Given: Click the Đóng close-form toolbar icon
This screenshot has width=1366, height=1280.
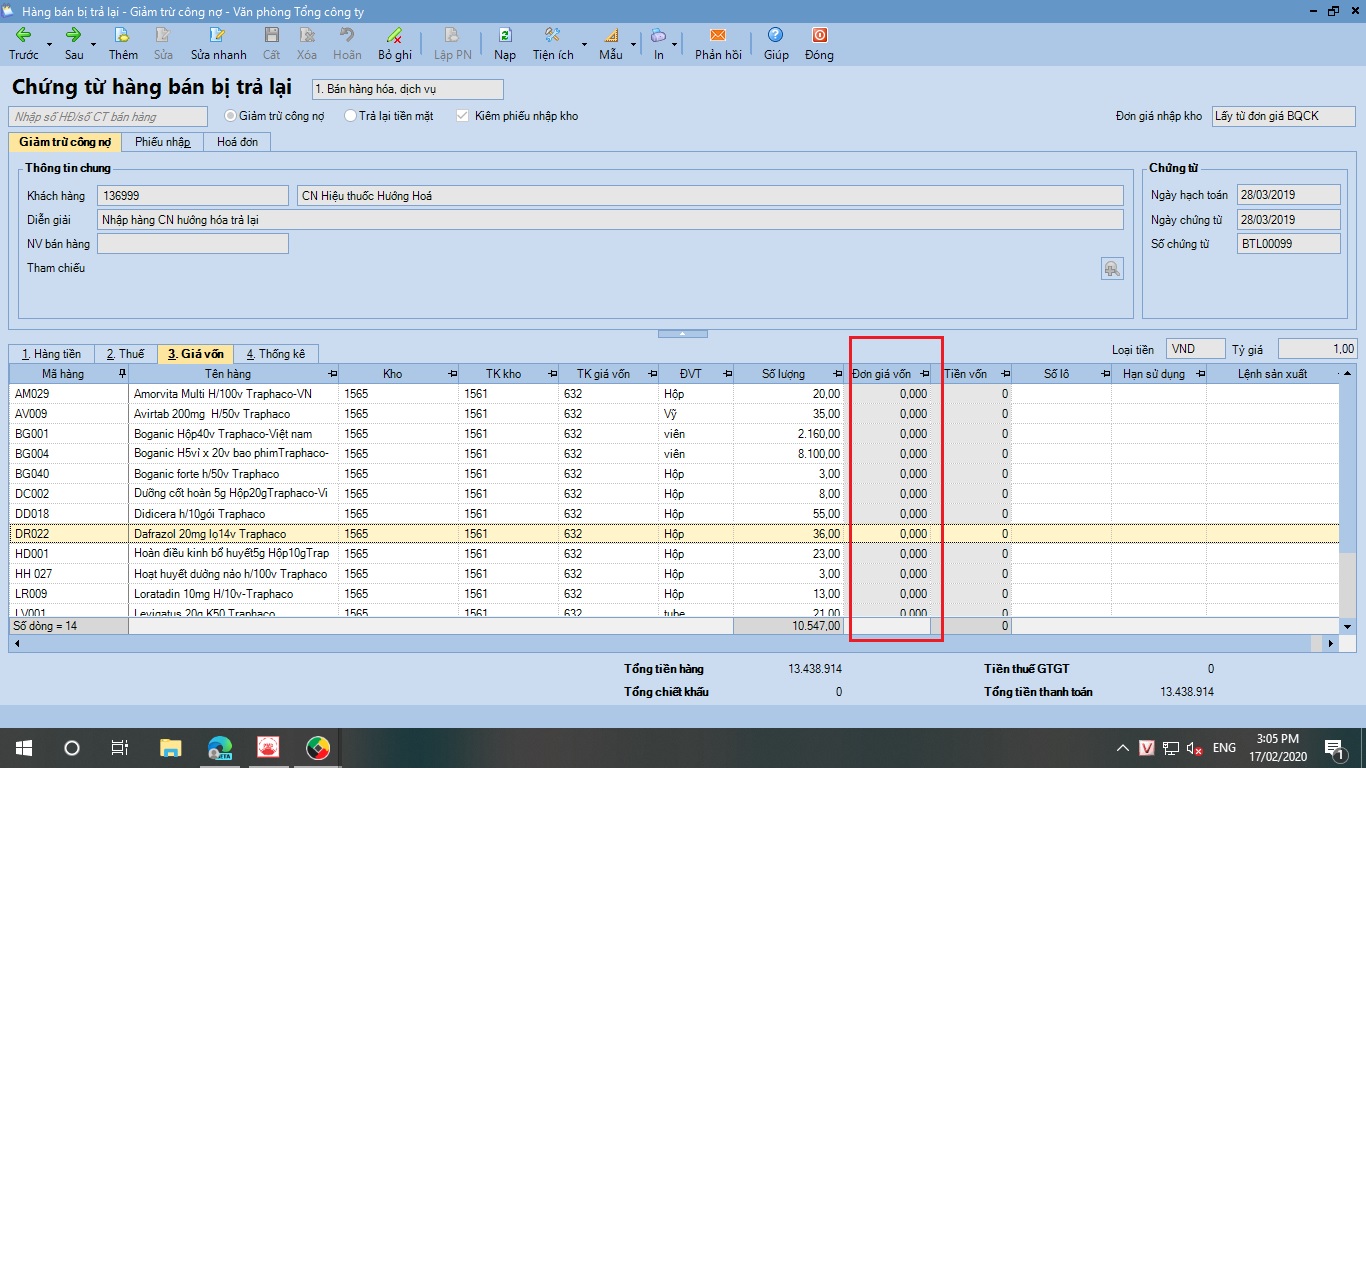Looking at the screenshot, I should tap(819, 36).
